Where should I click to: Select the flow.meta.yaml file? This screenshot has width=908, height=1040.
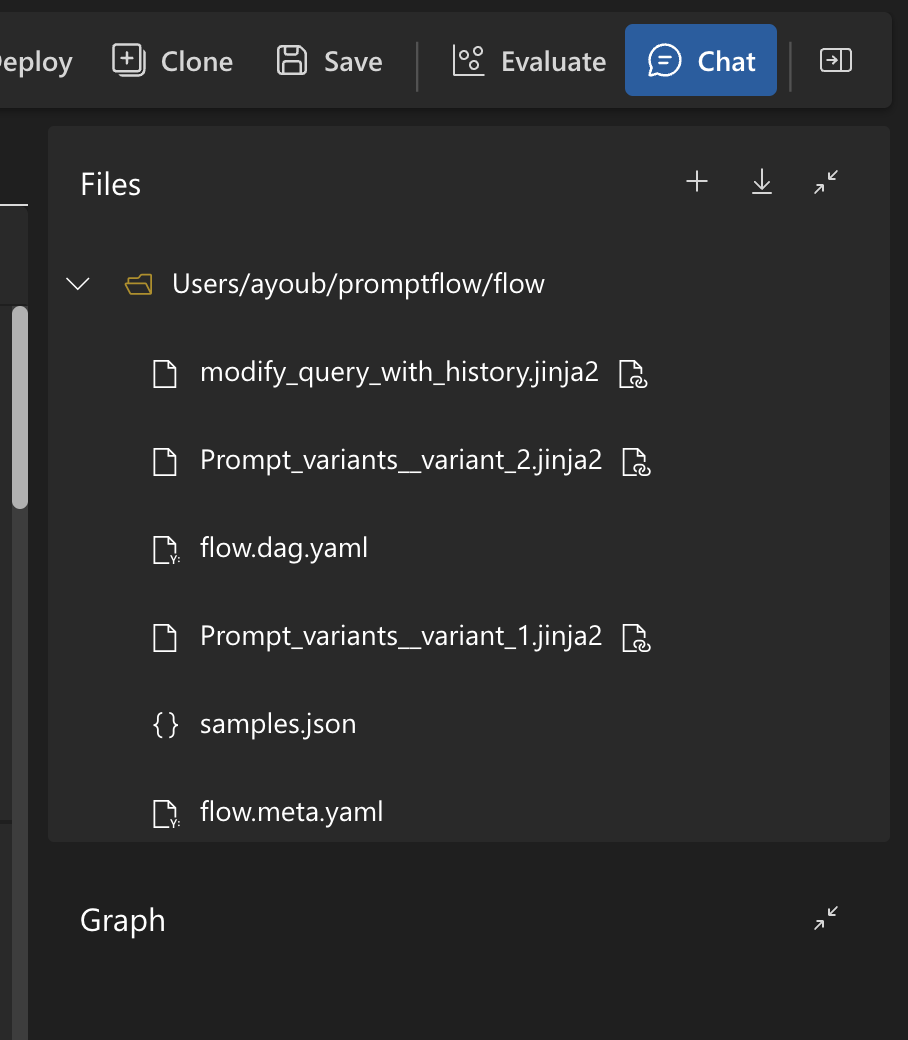[x=291, y=812]
